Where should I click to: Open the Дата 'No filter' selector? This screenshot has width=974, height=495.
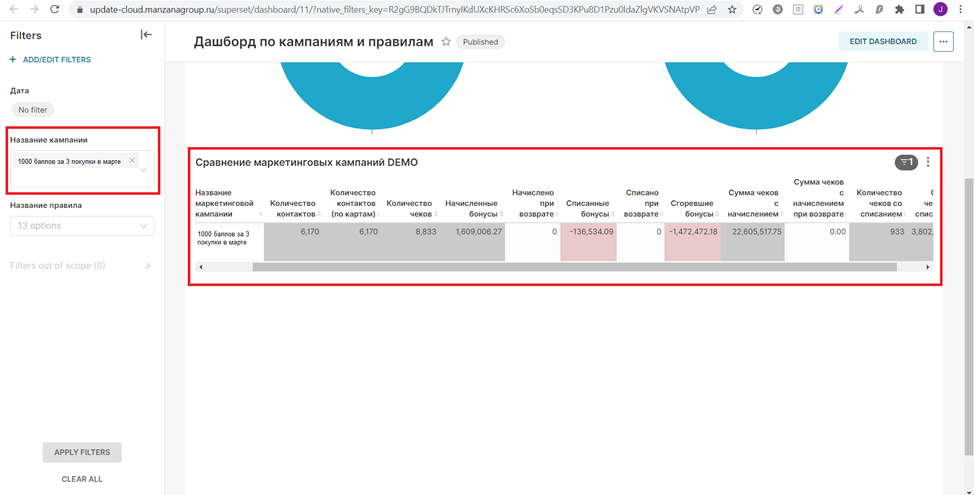coord(33,110)
